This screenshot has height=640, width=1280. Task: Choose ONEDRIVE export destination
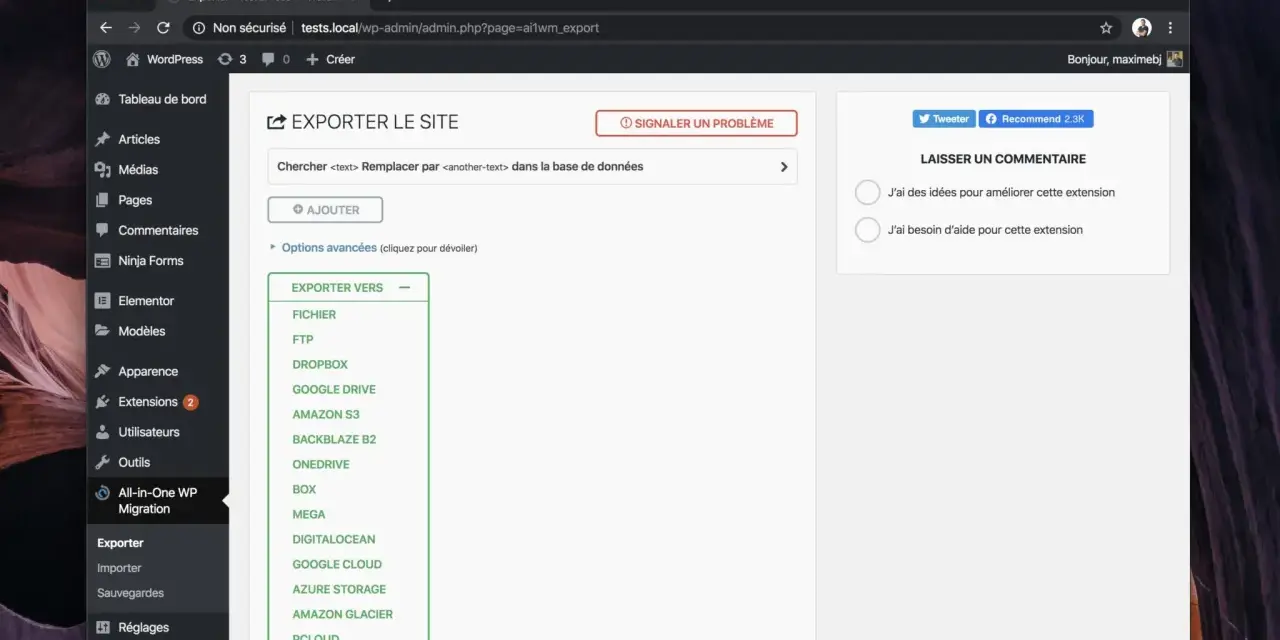click(321, 465)
